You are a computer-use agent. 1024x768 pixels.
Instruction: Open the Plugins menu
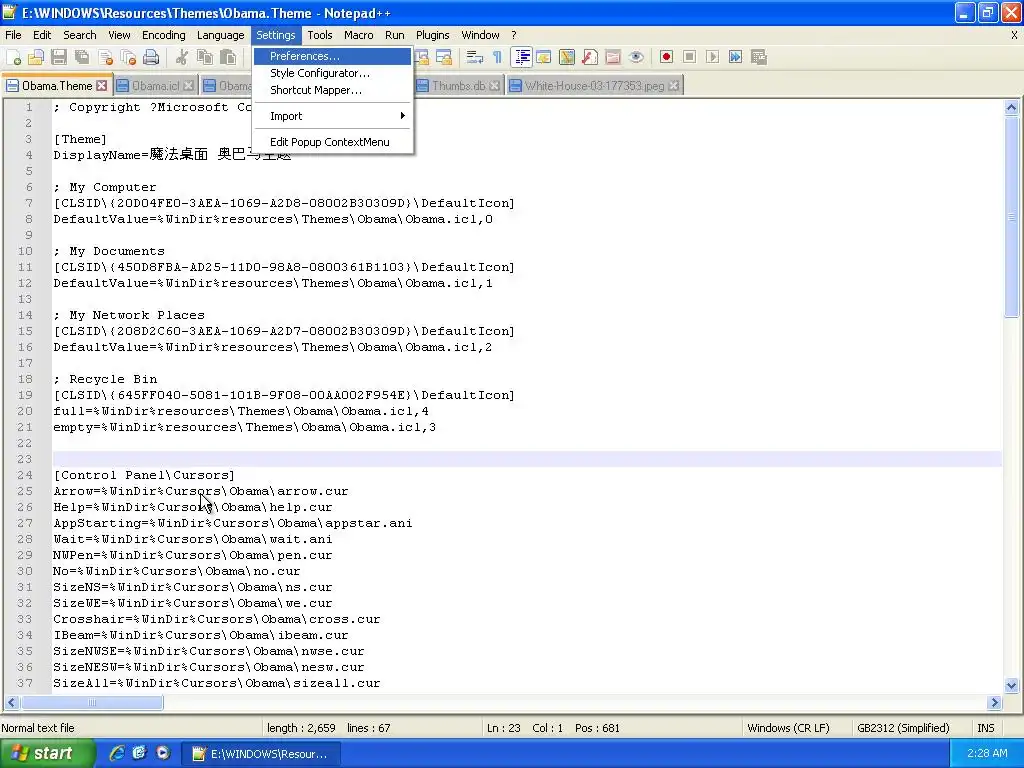pyautogui.click(x=432, y=35)
